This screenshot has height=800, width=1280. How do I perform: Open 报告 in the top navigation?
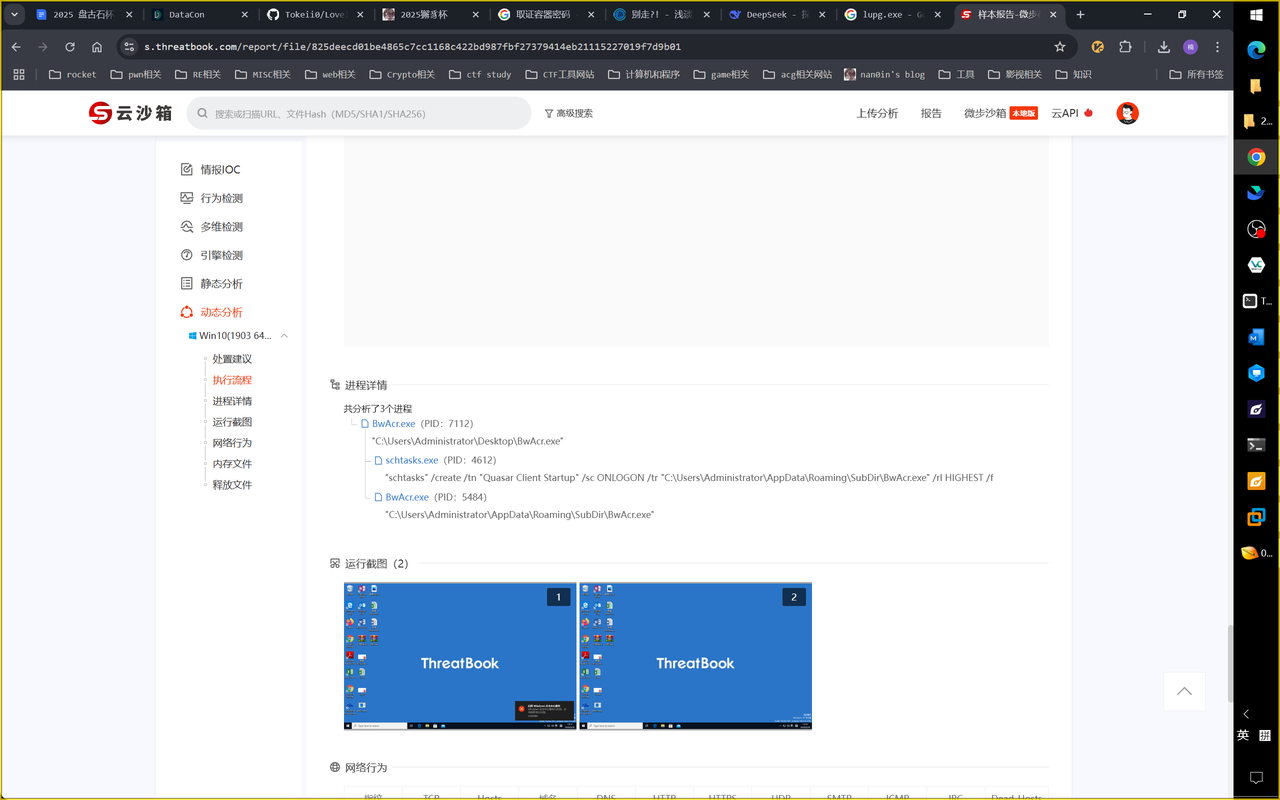click(x=931, y=113)
